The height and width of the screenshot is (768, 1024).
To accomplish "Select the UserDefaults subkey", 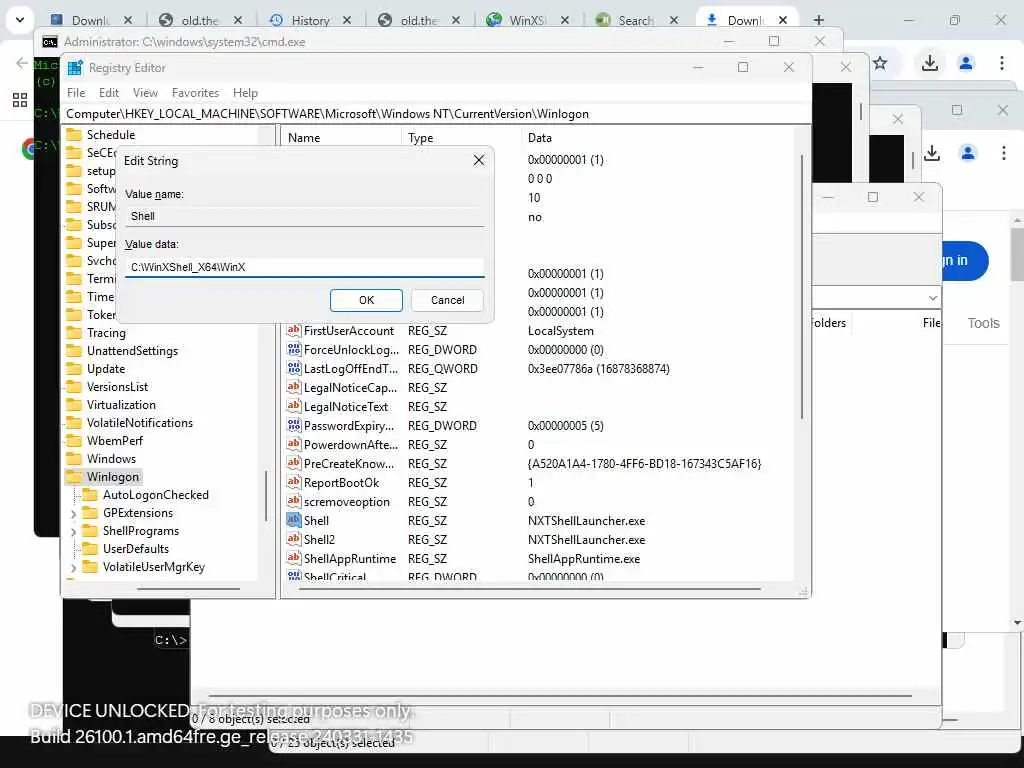I will pyautogui.click(x=136, y=549).
